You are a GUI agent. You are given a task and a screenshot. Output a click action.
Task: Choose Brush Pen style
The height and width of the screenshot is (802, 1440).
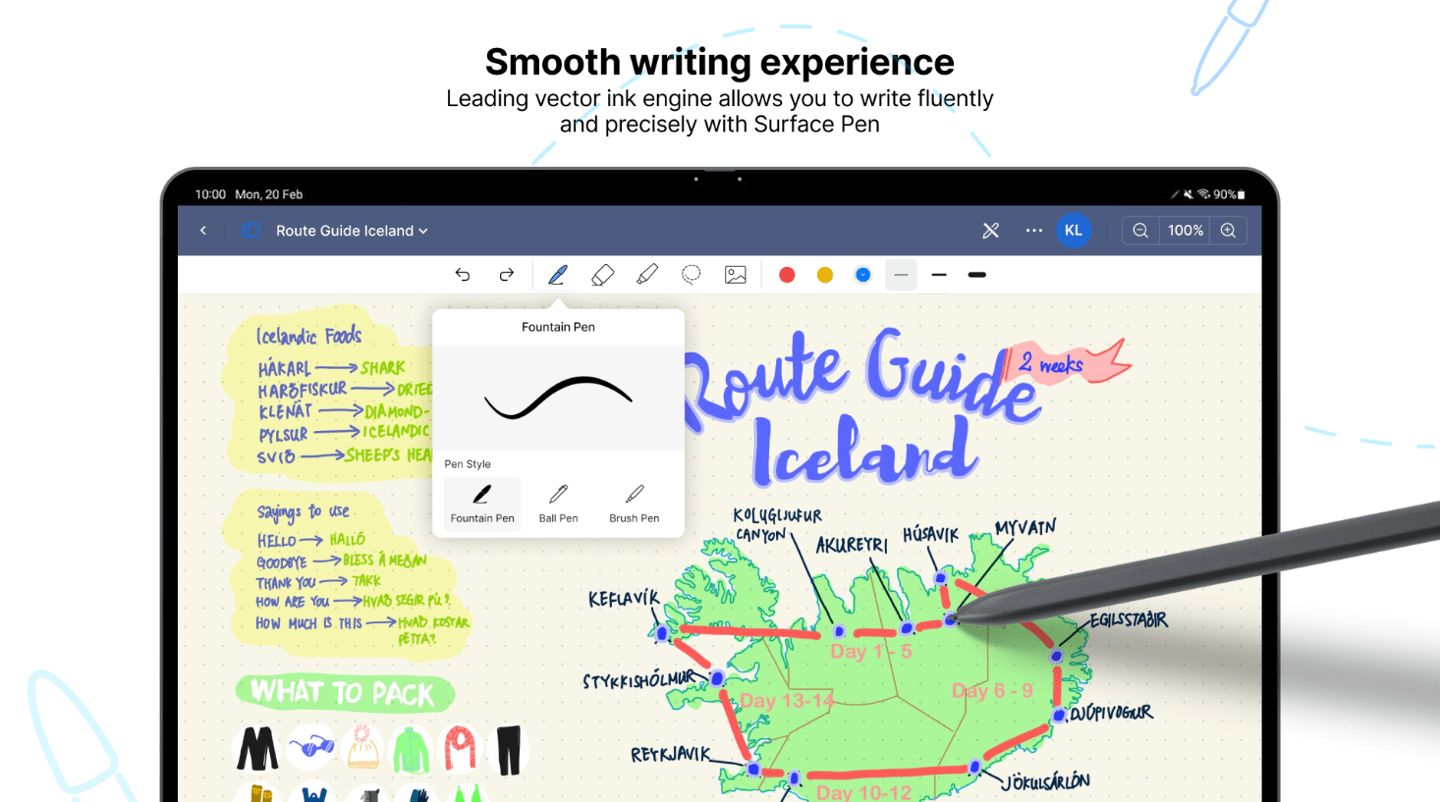tap(634, 504)
